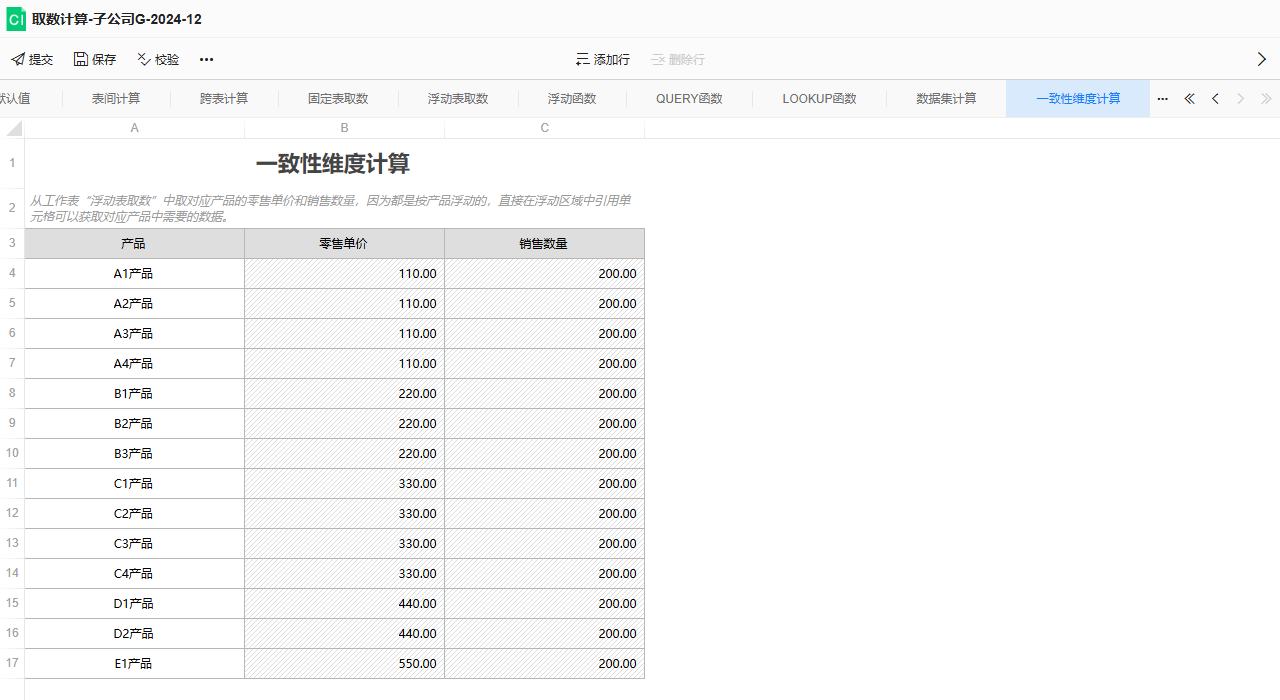Open the LOOKUP函数 sheet tab
Viewport: 1280px width, 700px height.
click(819, 99)
